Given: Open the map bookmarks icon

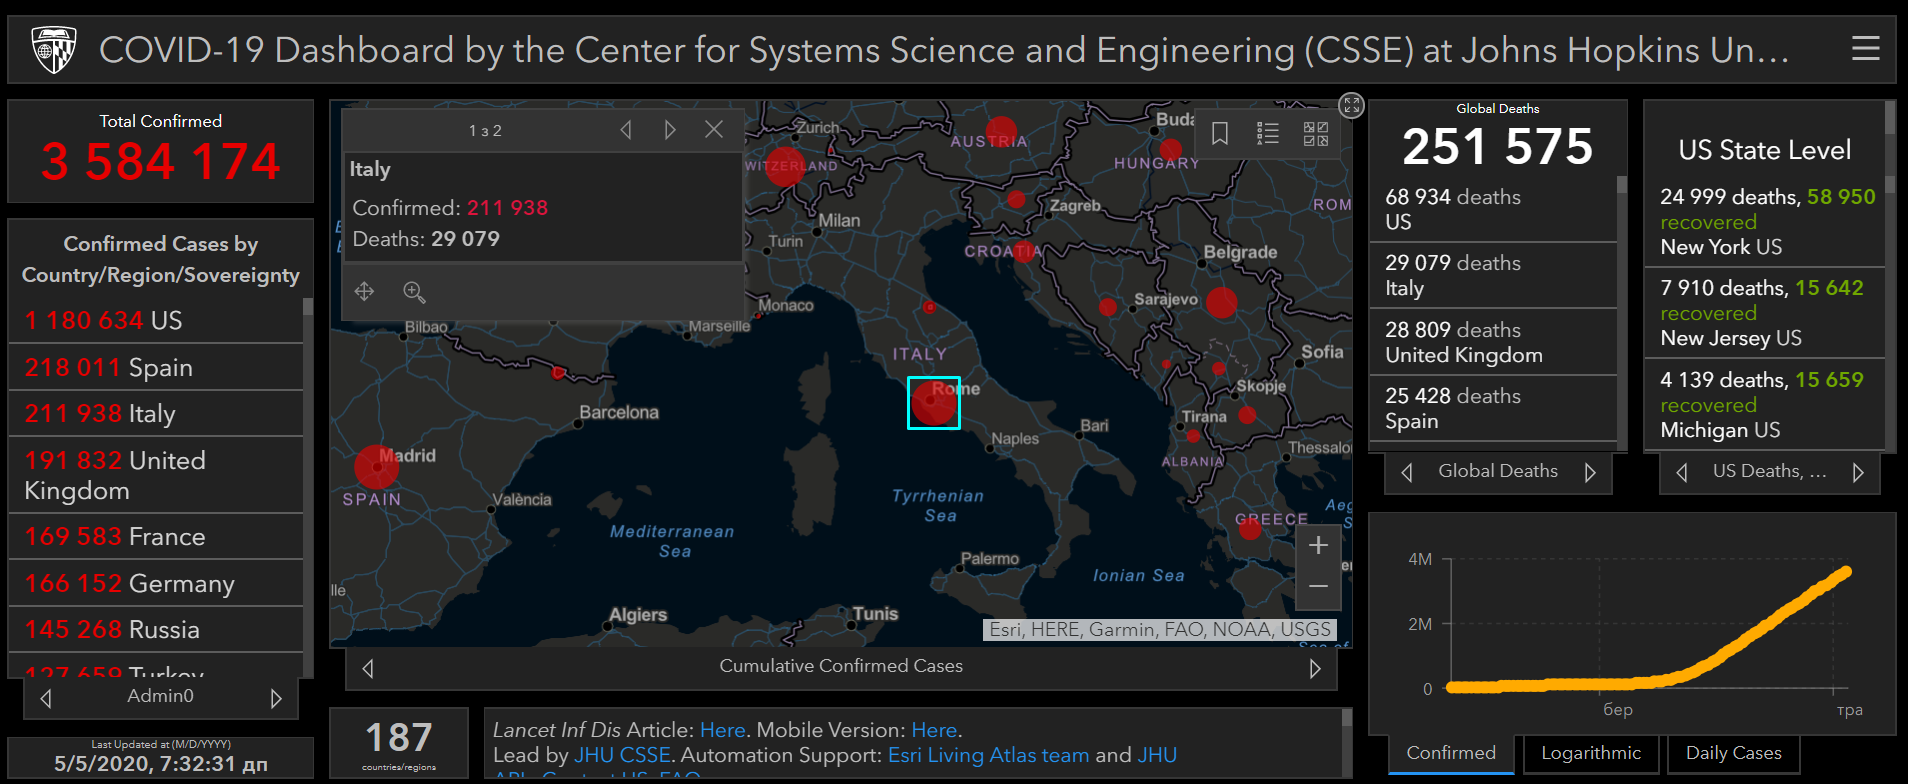Looking at the screenshot, I should 1220,133.
